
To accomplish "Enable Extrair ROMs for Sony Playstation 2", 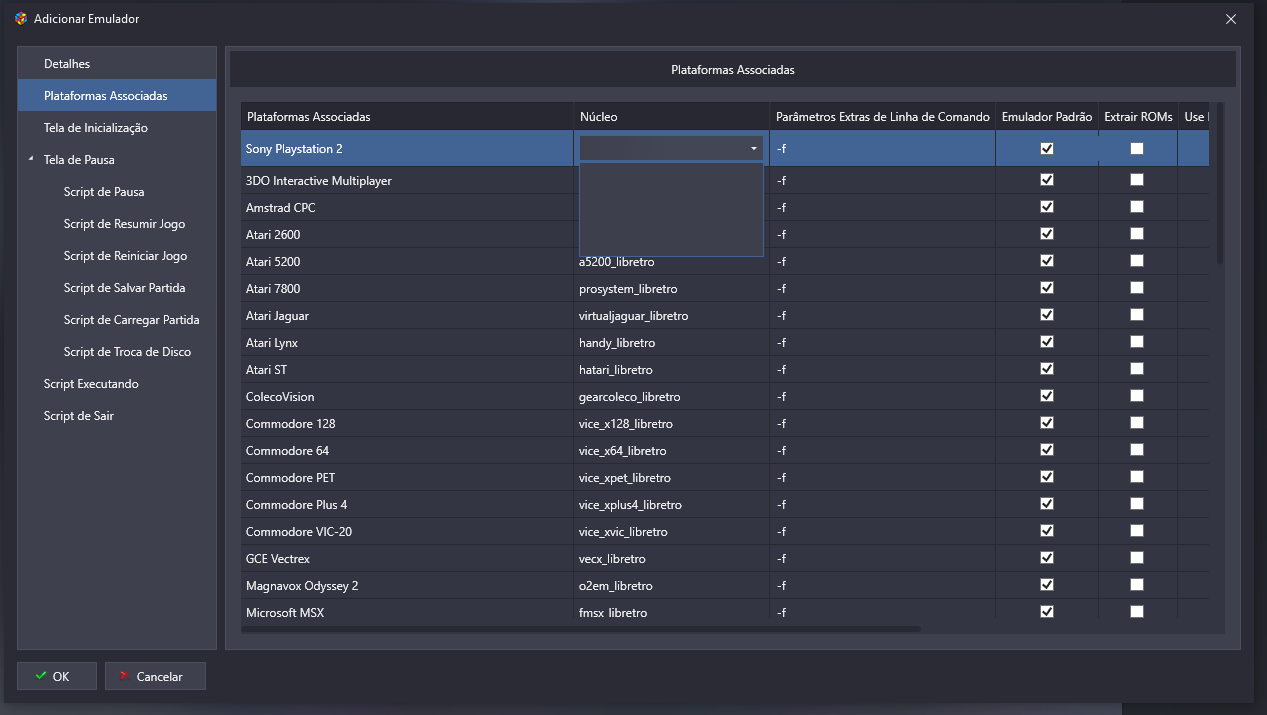I will click(x=1137, y=148).
